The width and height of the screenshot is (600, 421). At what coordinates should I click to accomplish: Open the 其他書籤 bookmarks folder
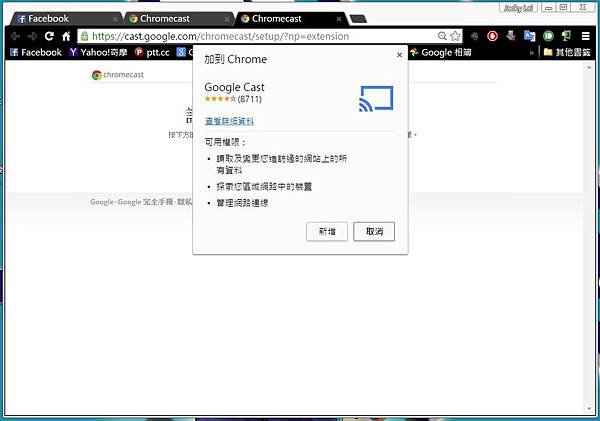point(567,52)
